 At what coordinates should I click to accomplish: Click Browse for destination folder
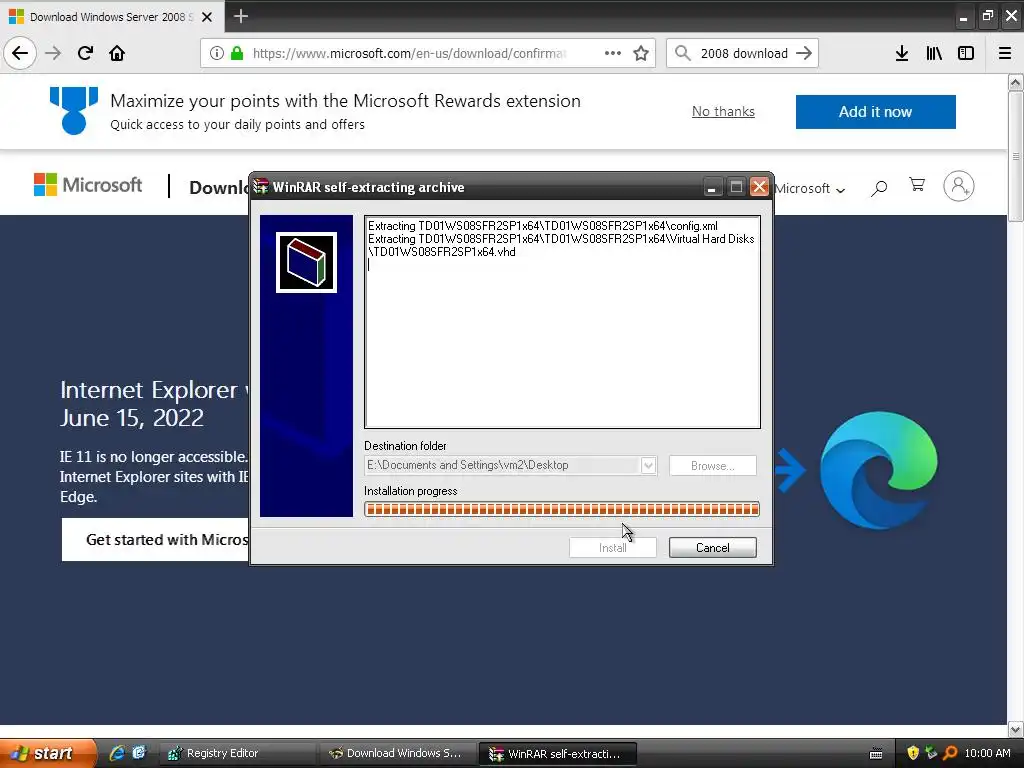point(712,466)
